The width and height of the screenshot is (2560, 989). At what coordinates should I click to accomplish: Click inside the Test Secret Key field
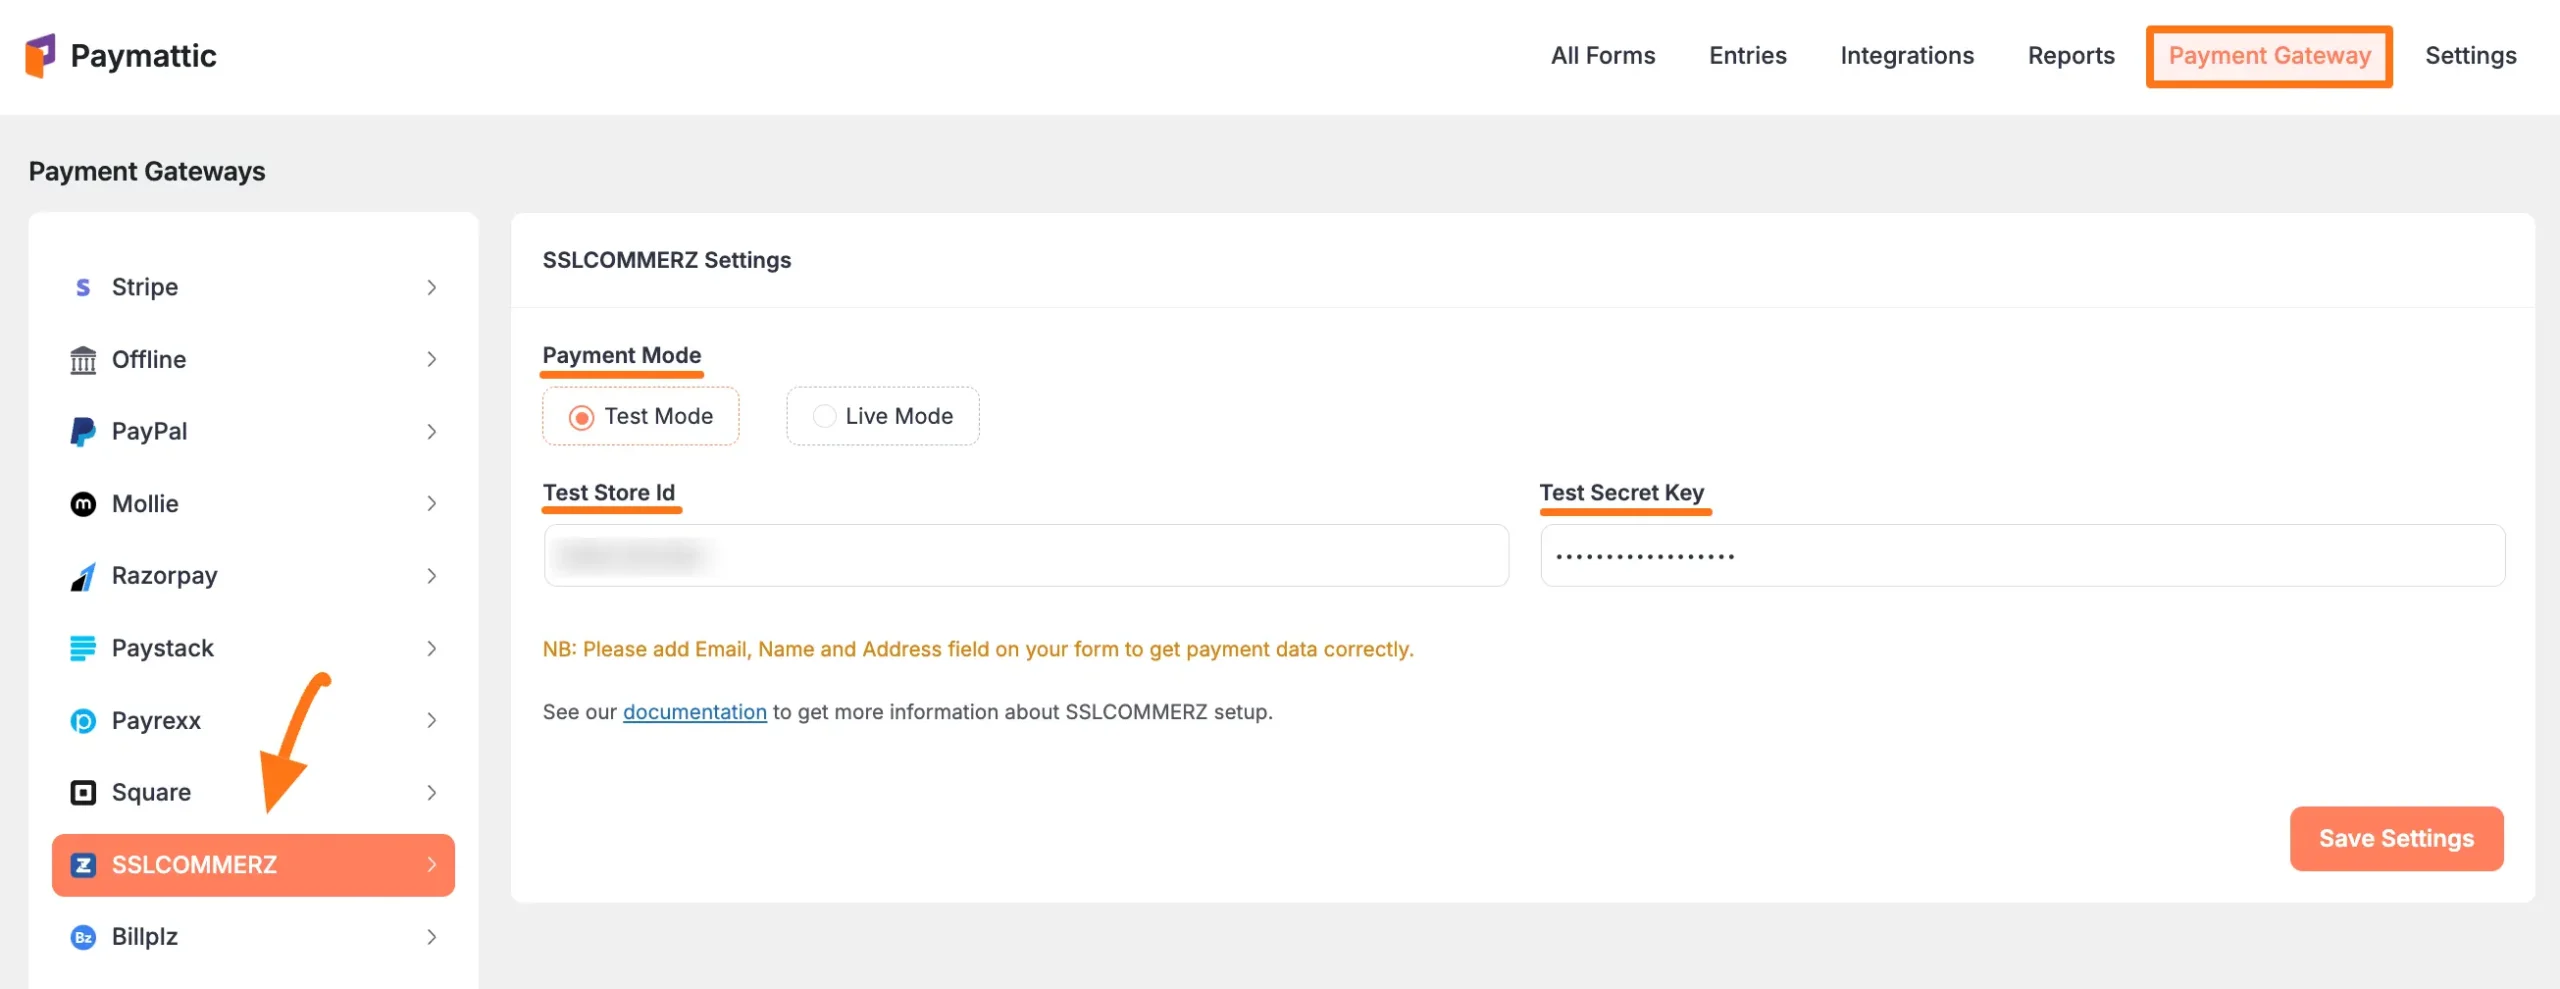(2020, 555)
